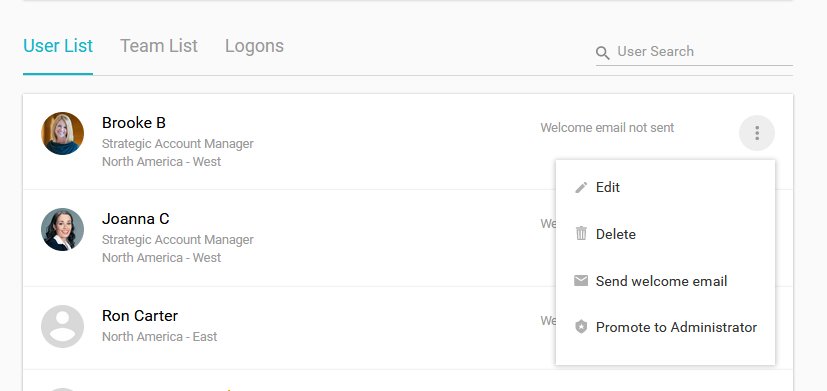
Task: Click Ron Carter's default avatar placeholder
Action: (62, 326)
